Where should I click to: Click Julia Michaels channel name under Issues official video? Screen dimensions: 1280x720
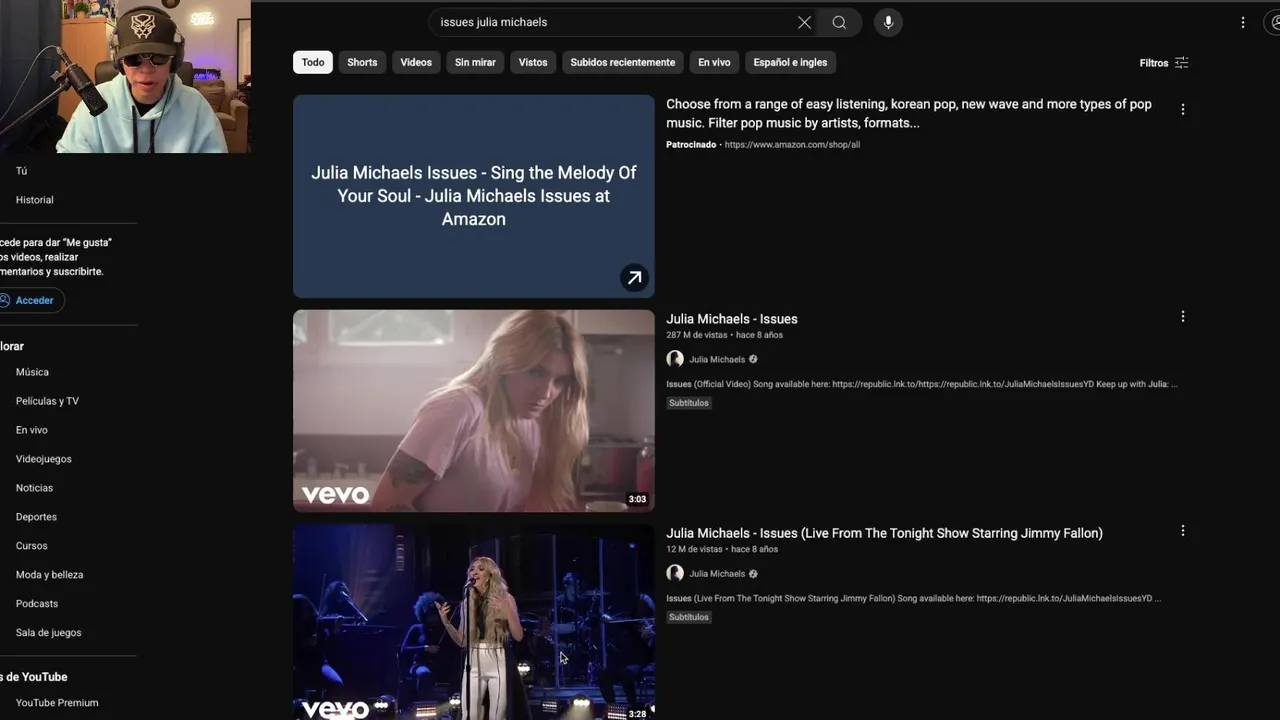point(717,359)
